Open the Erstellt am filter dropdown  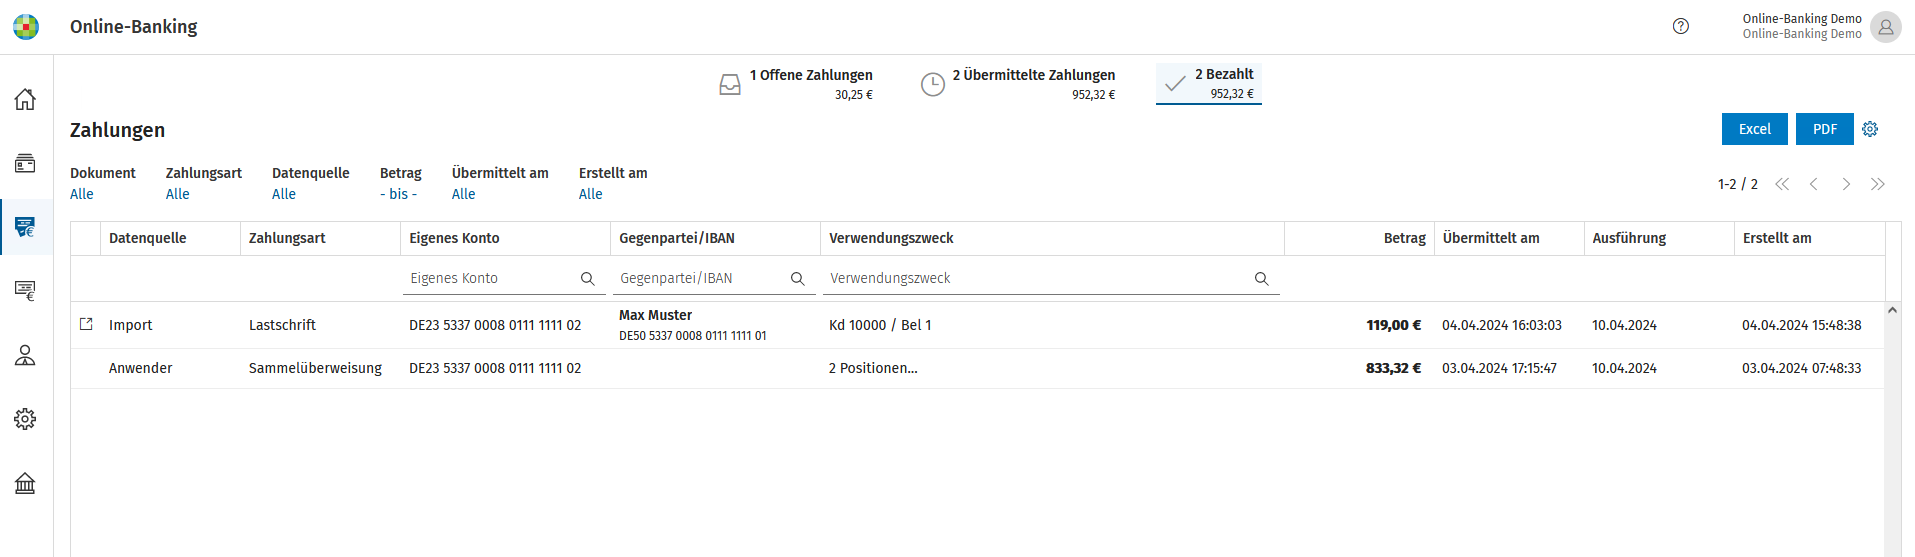point(591,194)
